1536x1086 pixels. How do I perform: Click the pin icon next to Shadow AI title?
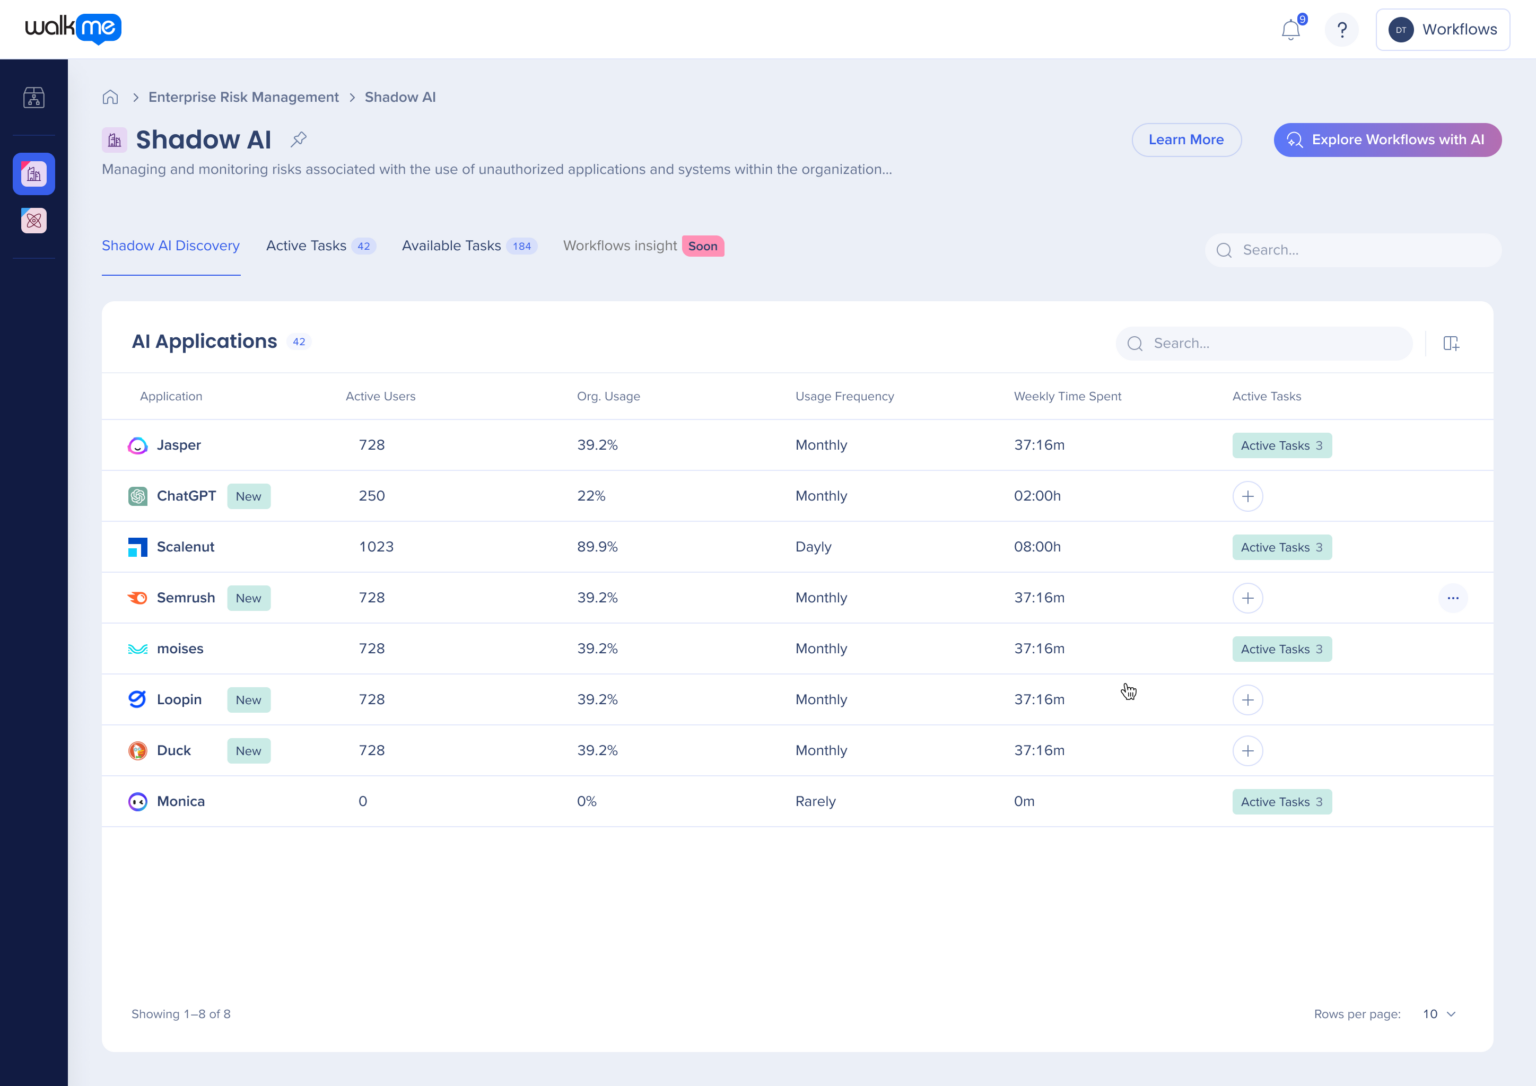(298, 139)
